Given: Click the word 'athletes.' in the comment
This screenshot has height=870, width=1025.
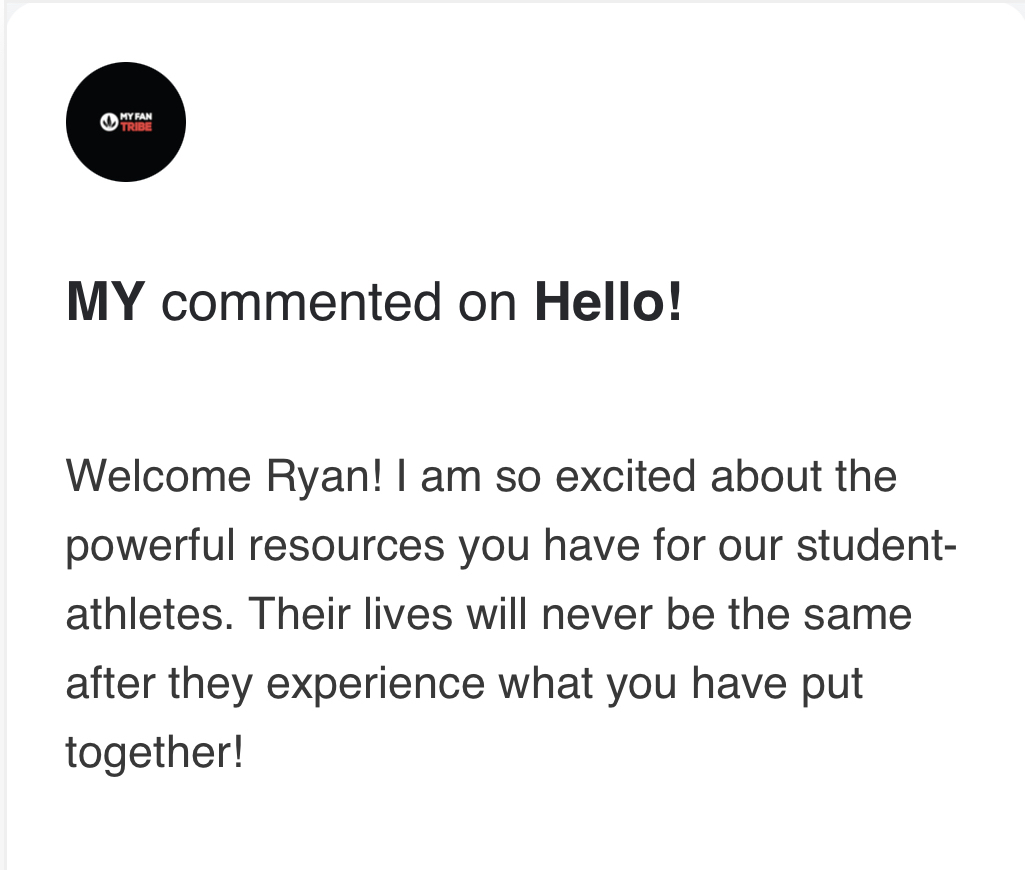Looking at the screenshot, I should (x=150, y=614).
